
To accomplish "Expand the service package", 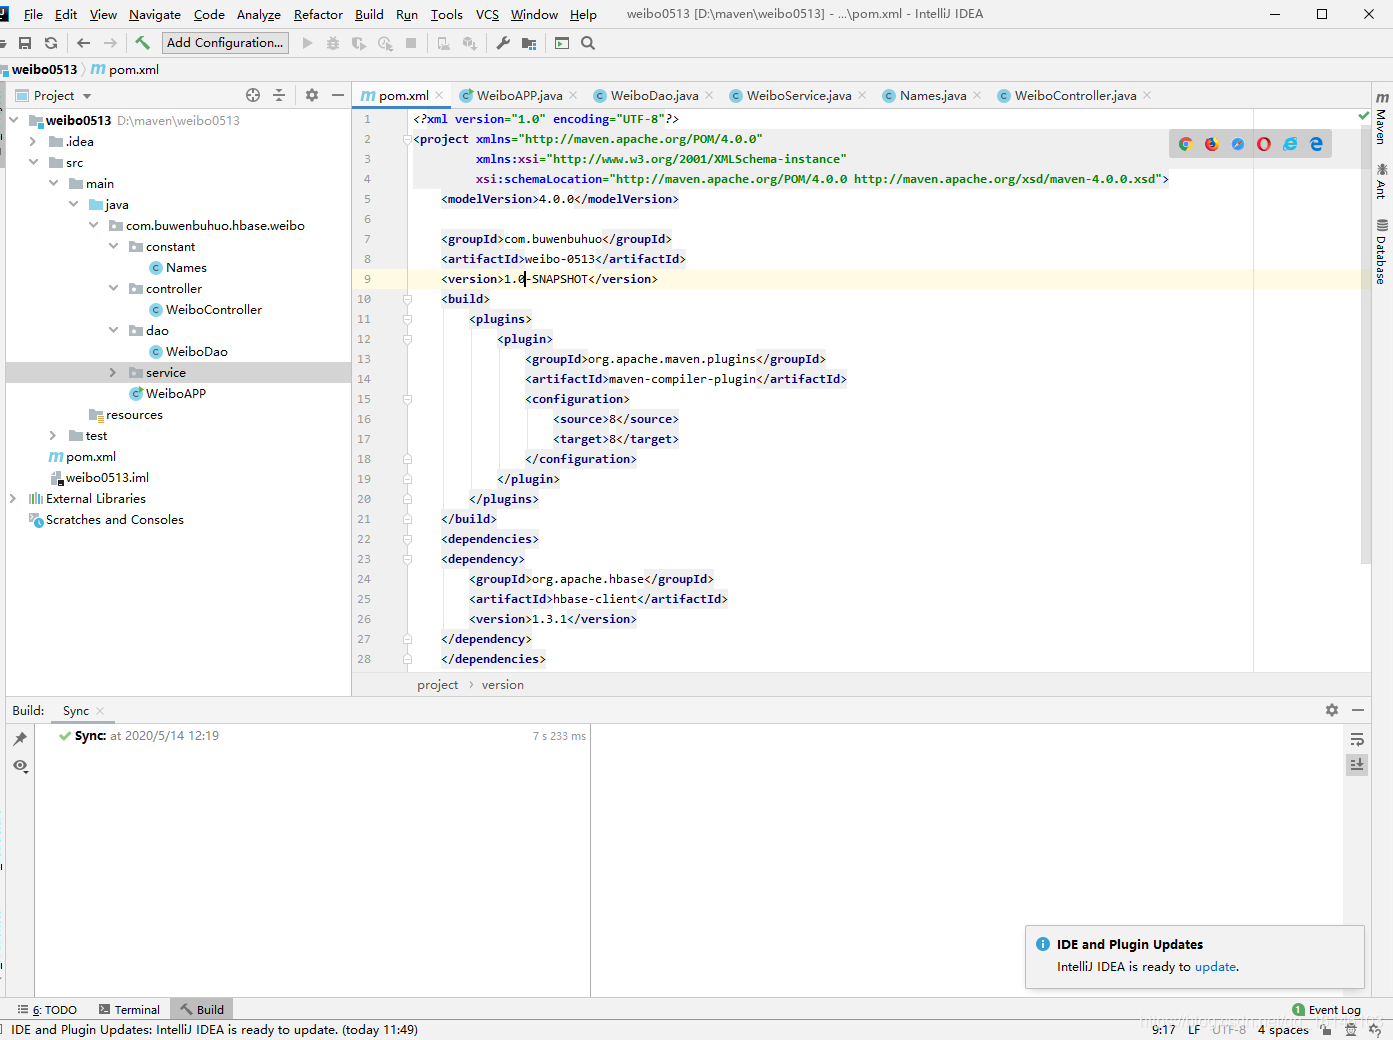I will click(x=113, y=372).
